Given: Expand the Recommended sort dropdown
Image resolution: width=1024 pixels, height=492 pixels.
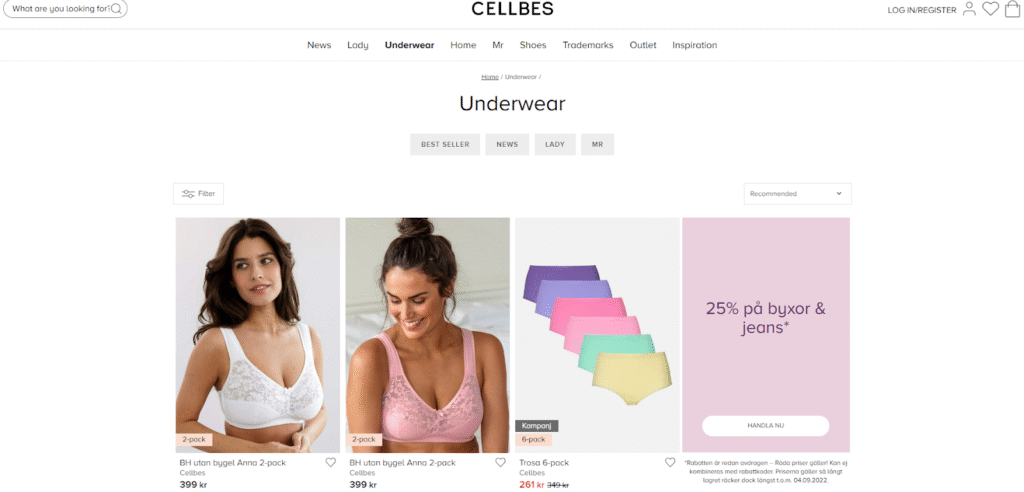Looking at the screenshot, I should (797, 194).
